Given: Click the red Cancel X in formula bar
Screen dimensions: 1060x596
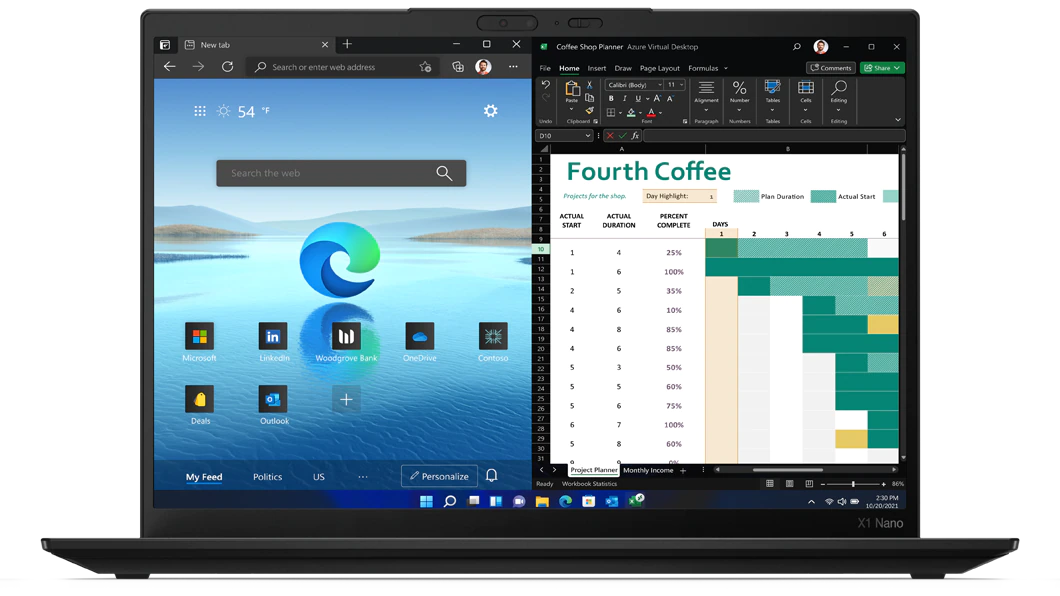Looking at the screenshot, I should point(610,136).
